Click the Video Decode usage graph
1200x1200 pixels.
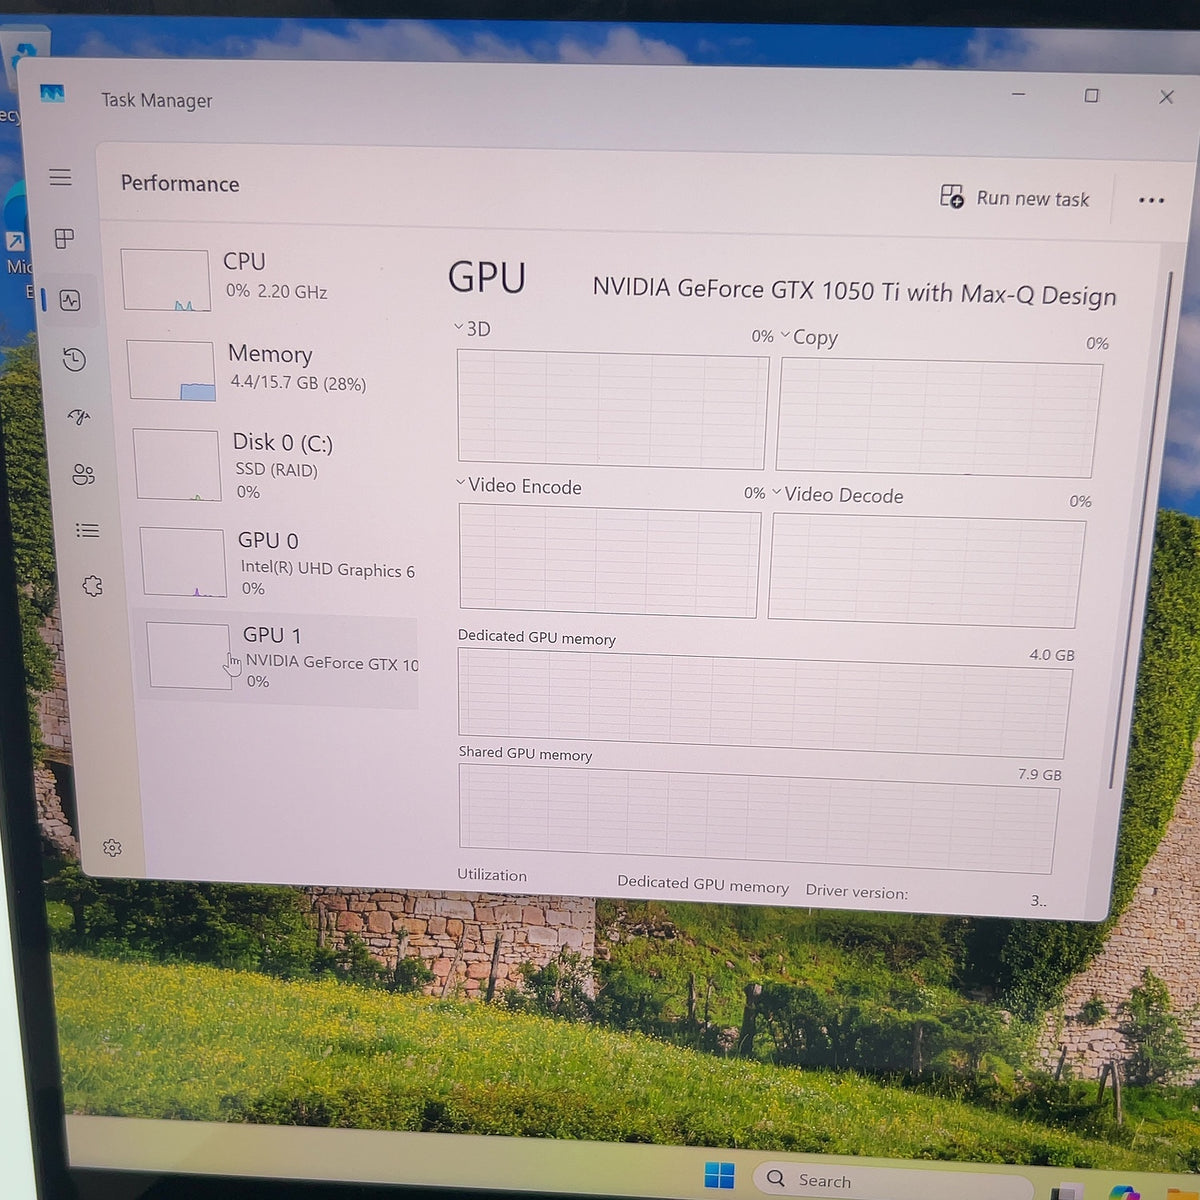click(x=926, y=570)
